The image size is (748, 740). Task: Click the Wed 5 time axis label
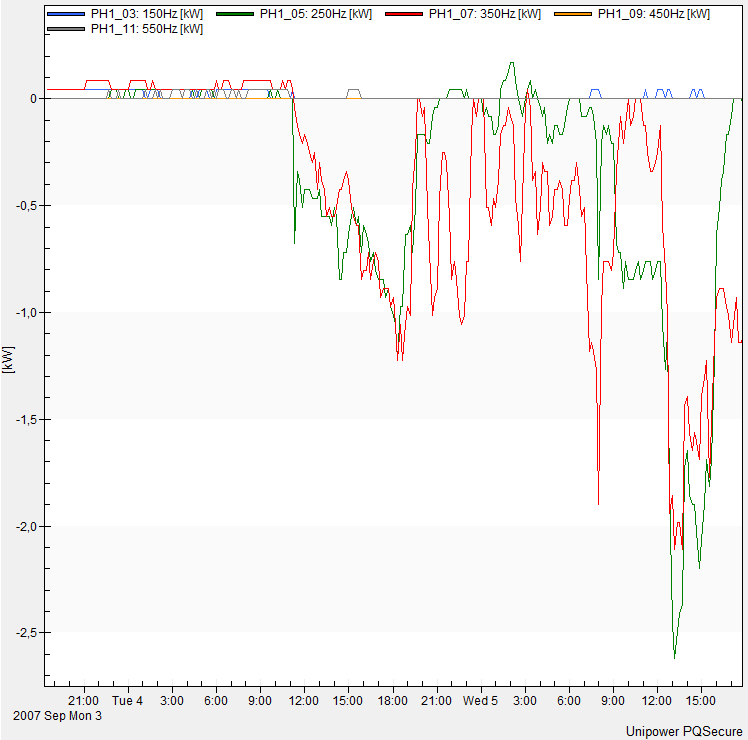(x=480, y=701)
